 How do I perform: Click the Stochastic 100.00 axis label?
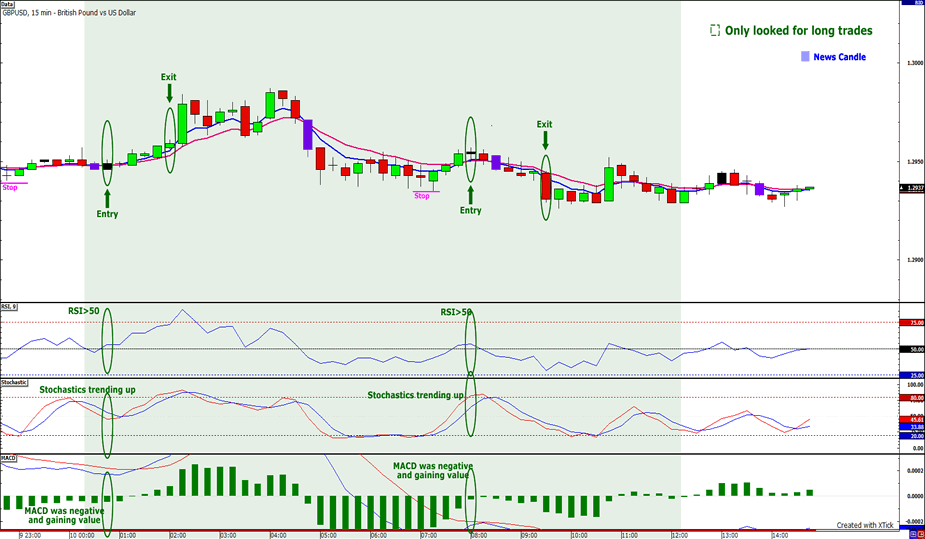[914, 384]
